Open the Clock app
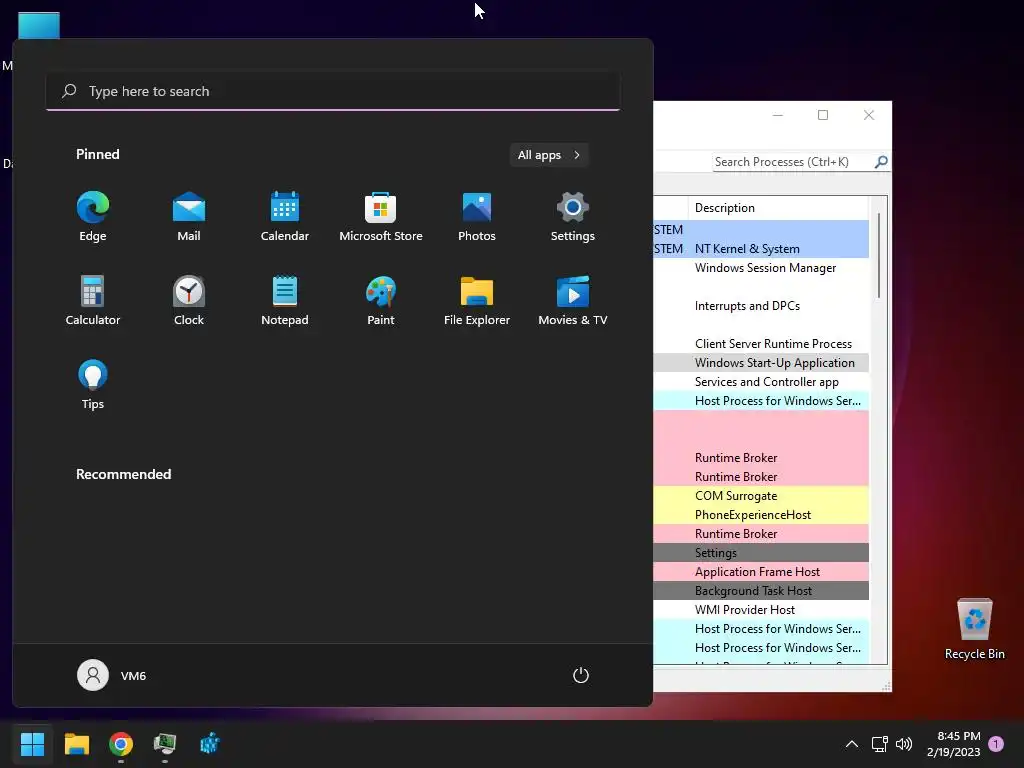The width and height of the screenshot is (1024, 768). click(x=189, y=300)
